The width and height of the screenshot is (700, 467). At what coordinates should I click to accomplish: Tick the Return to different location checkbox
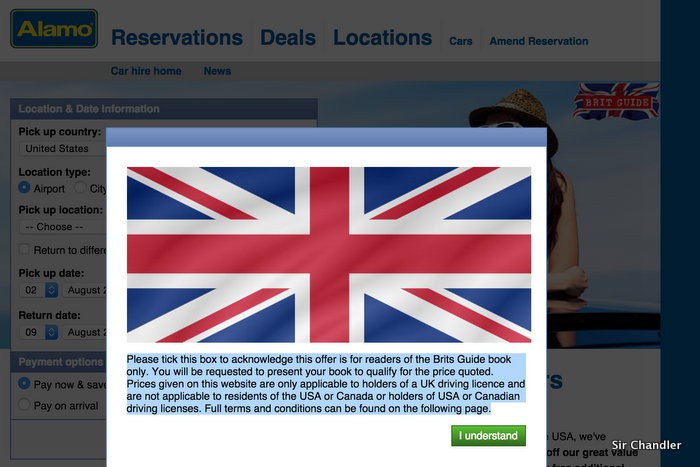[x=24, y=249]
